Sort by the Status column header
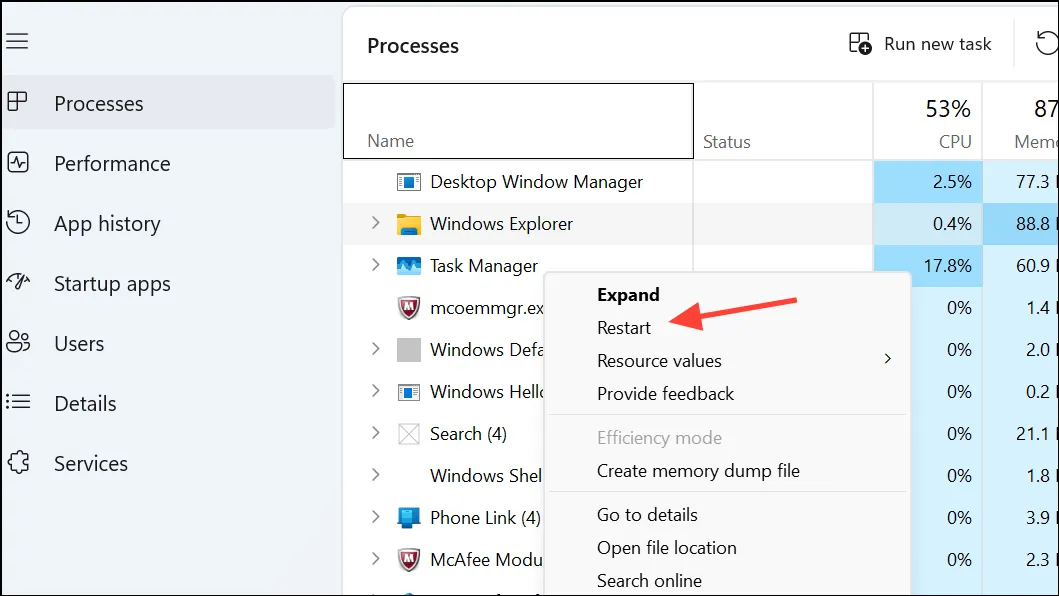This screenshot has width=1059, height=596. (783, 121)
